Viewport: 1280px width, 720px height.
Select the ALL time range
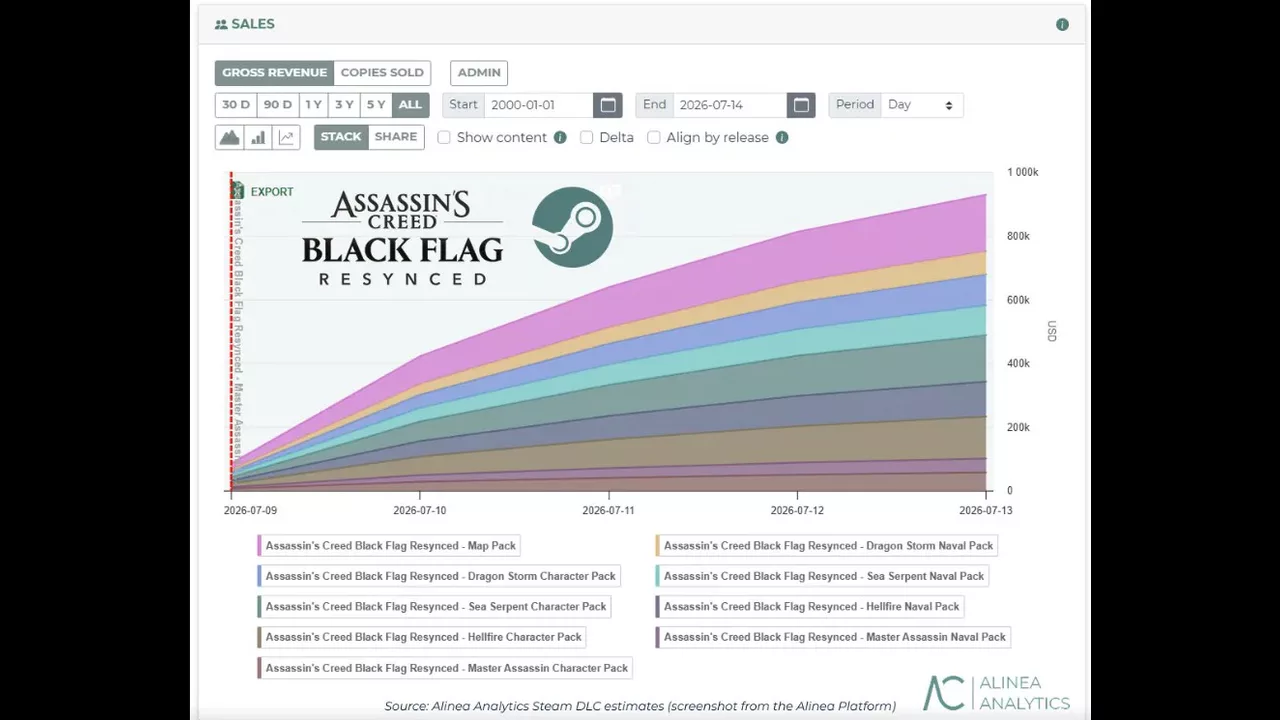410,105
